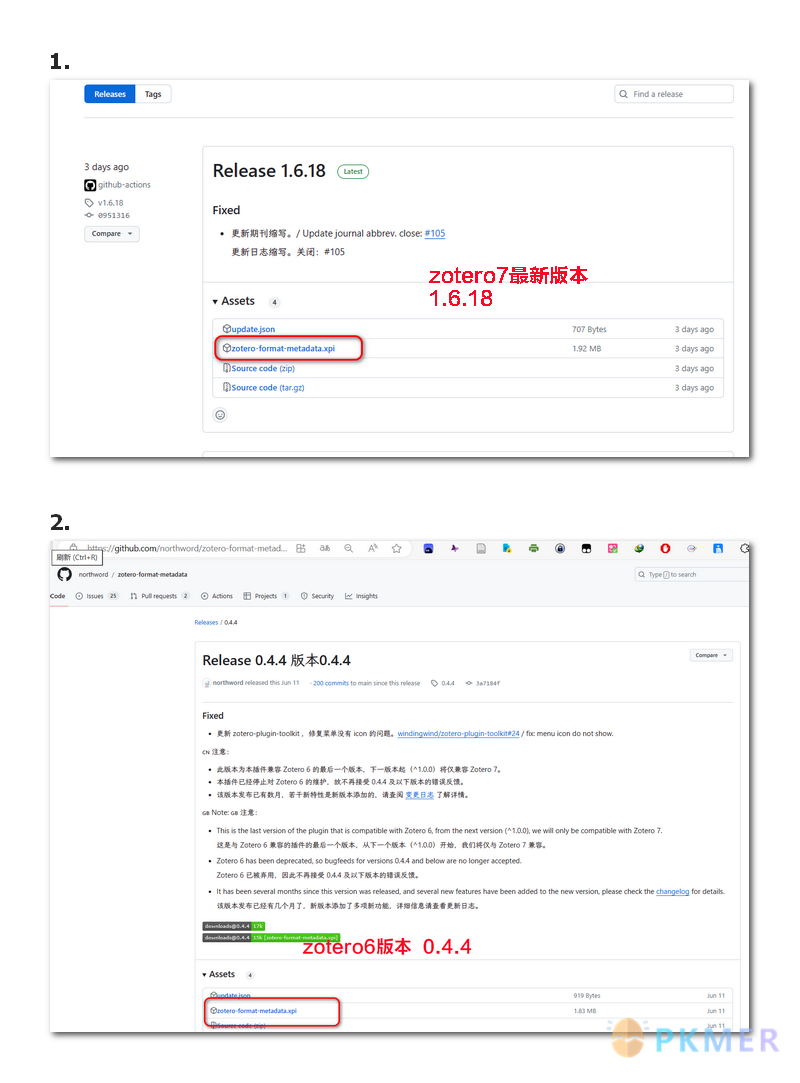Click the GitHub octocat logo
800x1083 pixels.
coord(64,575)
